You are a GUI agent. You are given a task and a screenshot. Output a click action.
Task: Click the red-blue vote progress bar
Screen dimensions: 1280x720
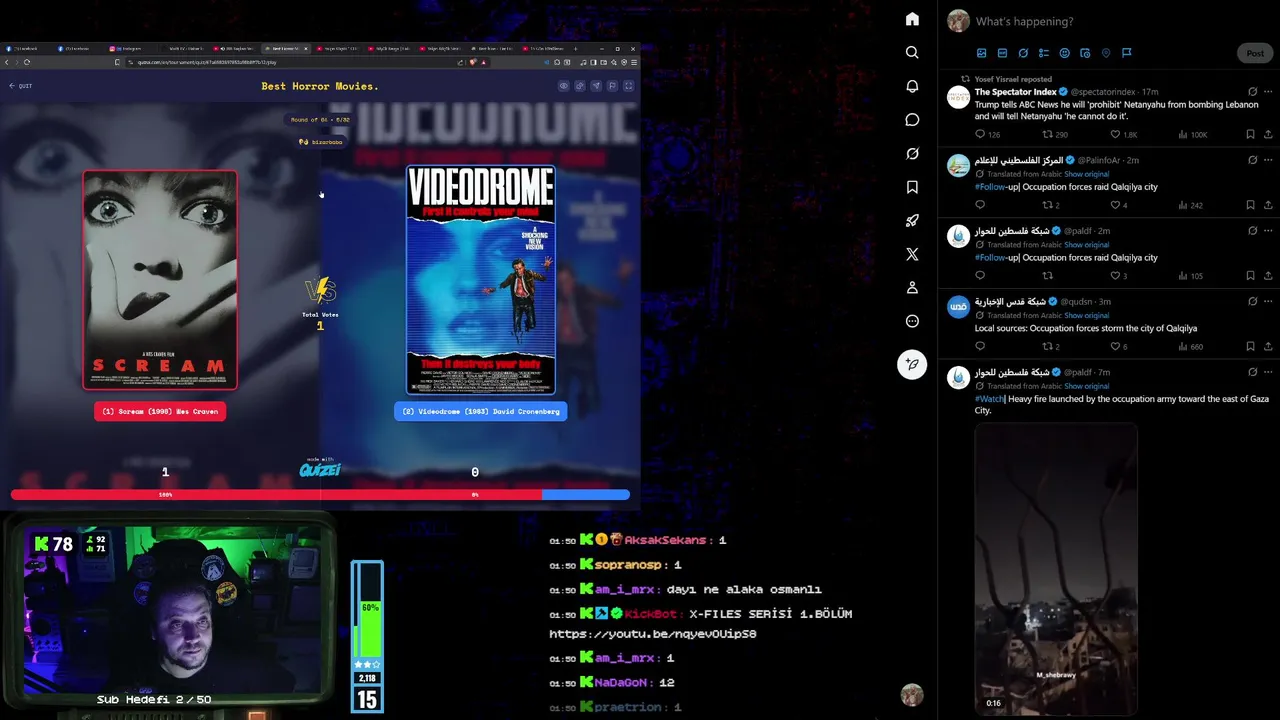[320, 494]
